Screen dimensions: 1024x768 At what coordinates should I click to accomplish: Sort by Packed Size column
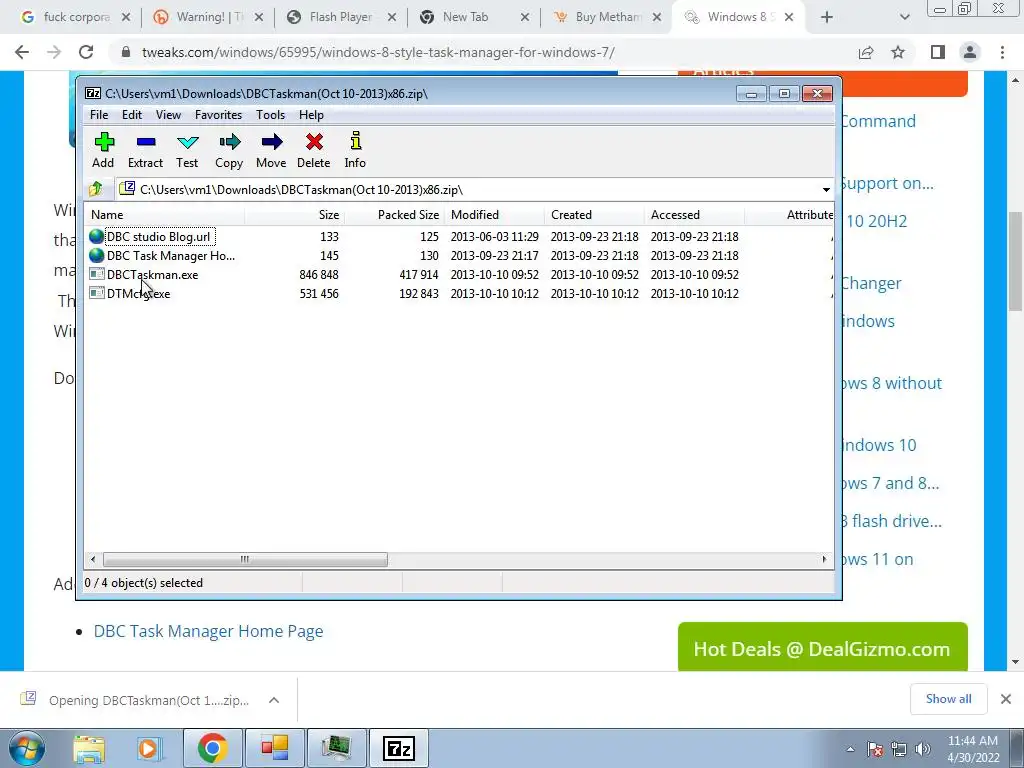[x=394, y=215]
